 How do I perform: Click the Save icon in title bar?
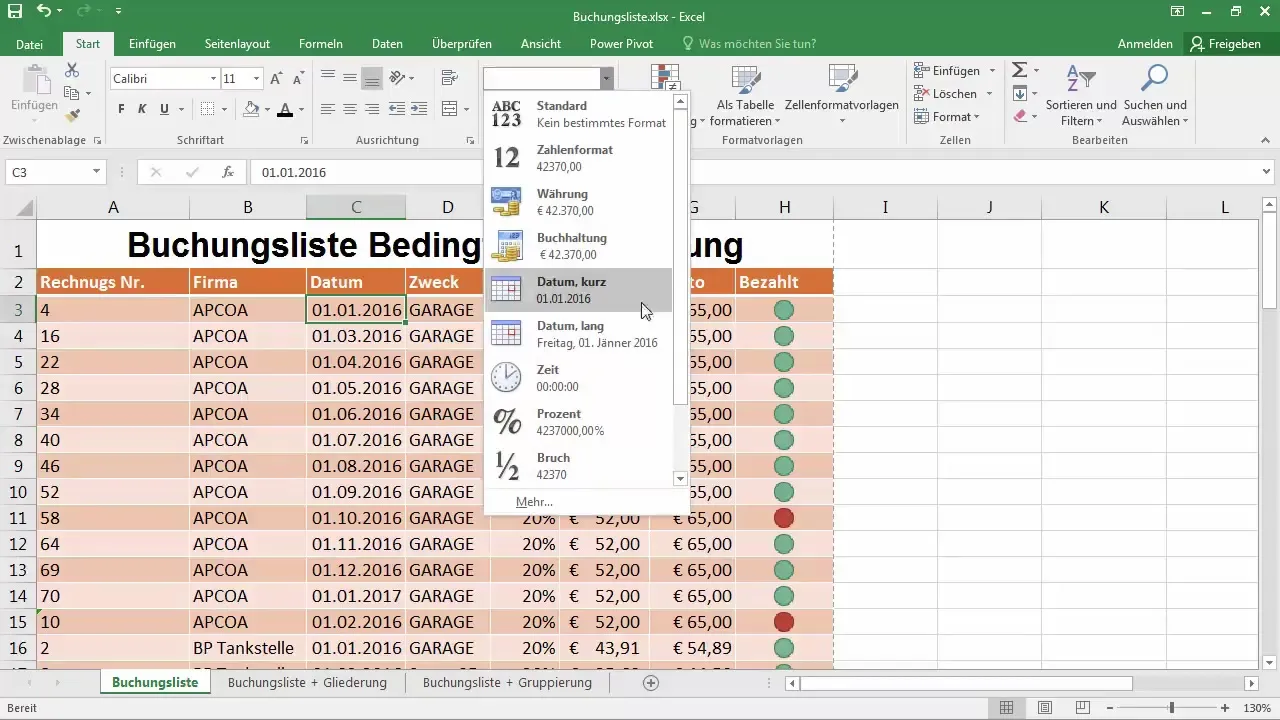click(14, 12)
